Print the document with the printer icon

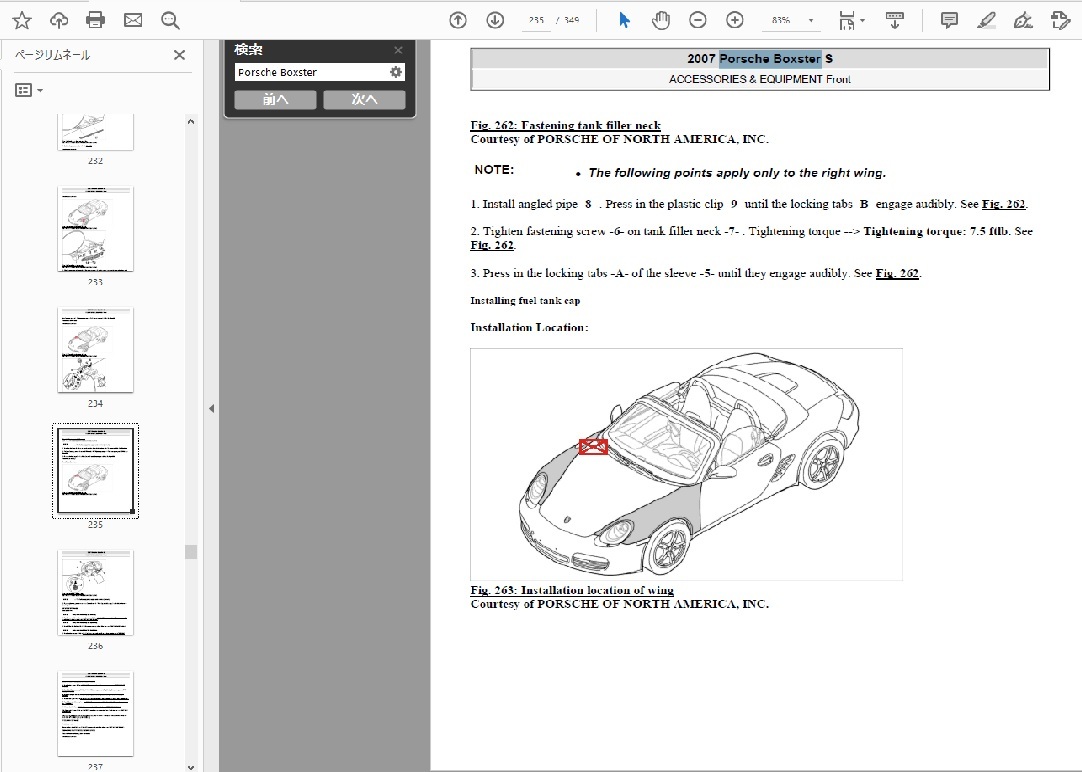coord(96,20)
